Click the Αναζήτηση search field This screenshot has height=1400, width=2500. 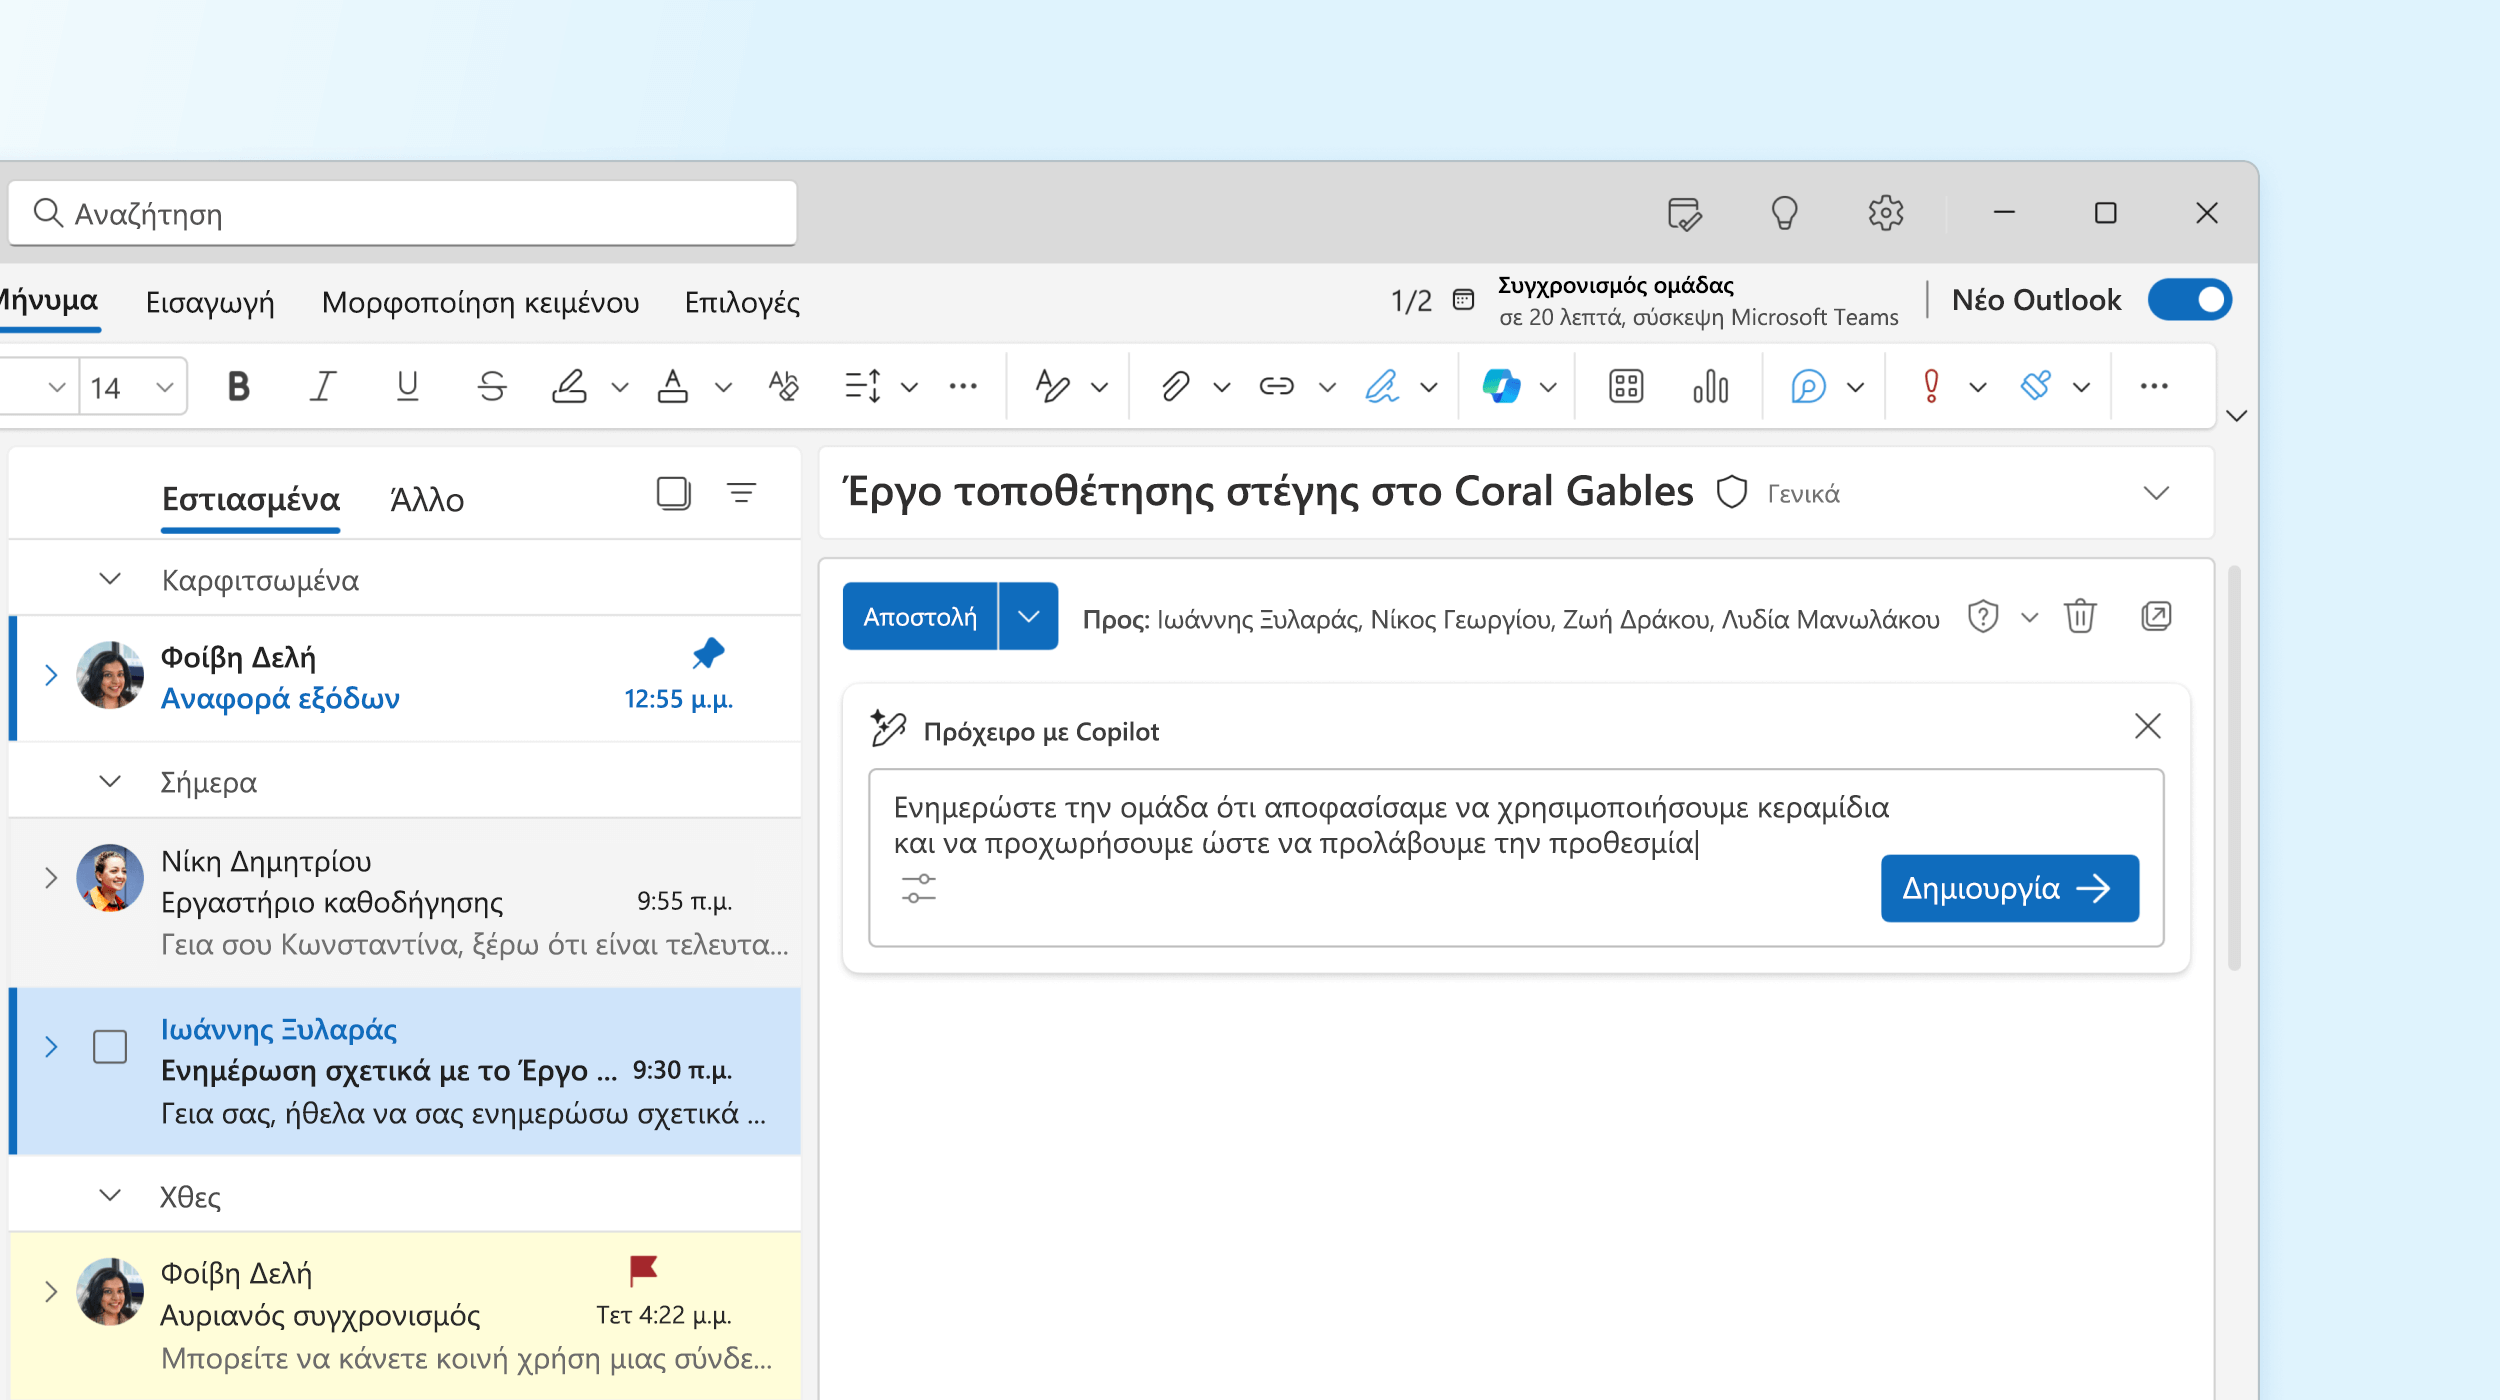pos(403,213)
